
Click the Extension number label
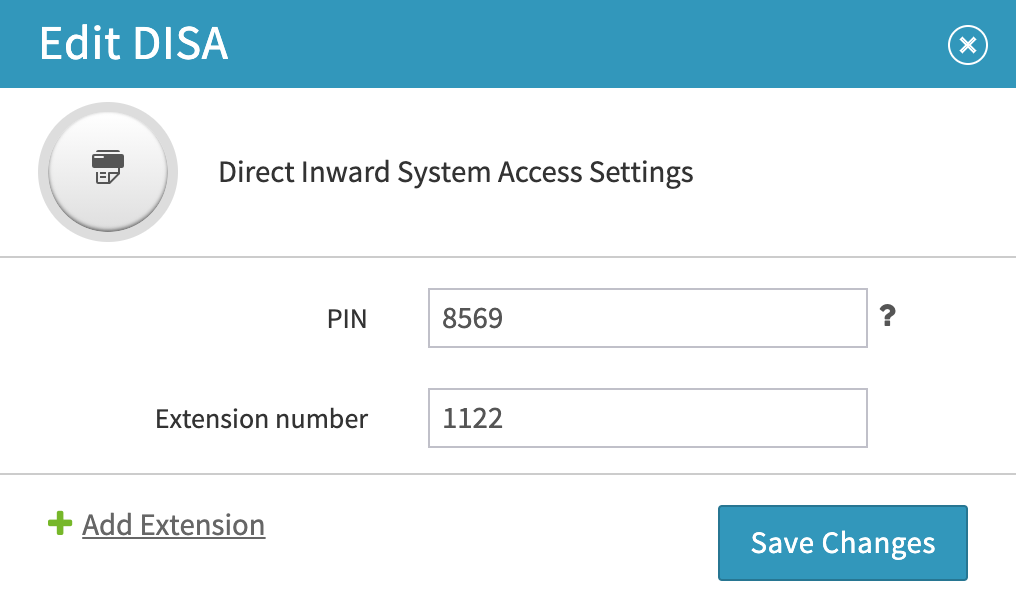261,419
